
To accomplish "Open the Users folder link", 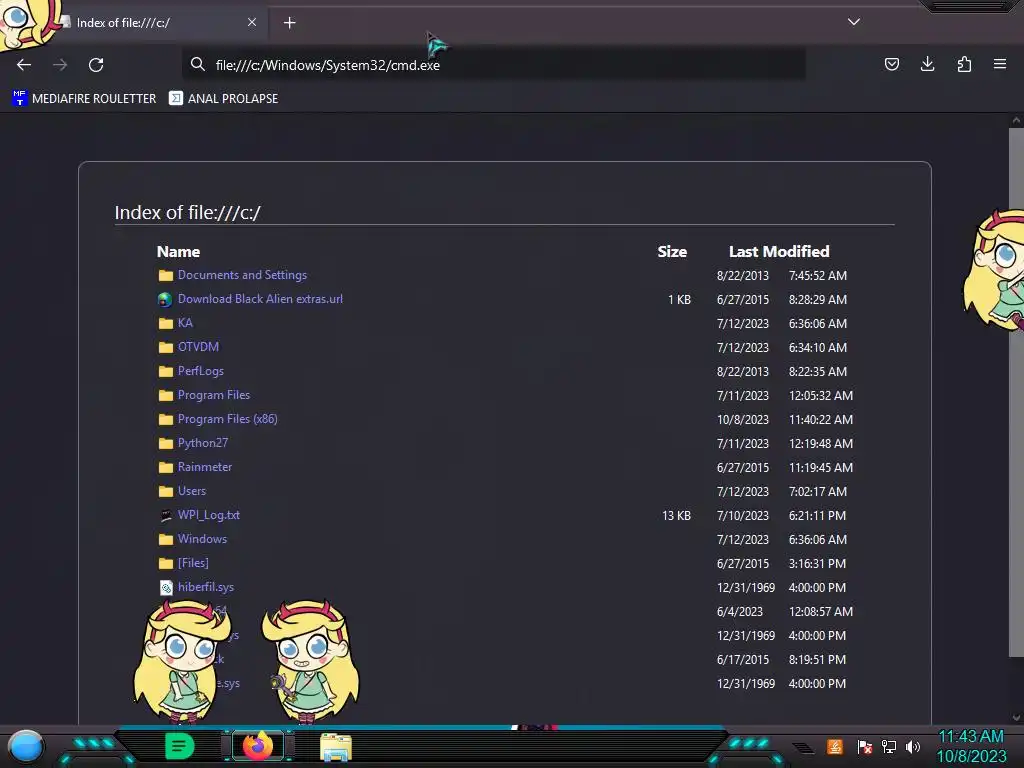I will point(191,491).
